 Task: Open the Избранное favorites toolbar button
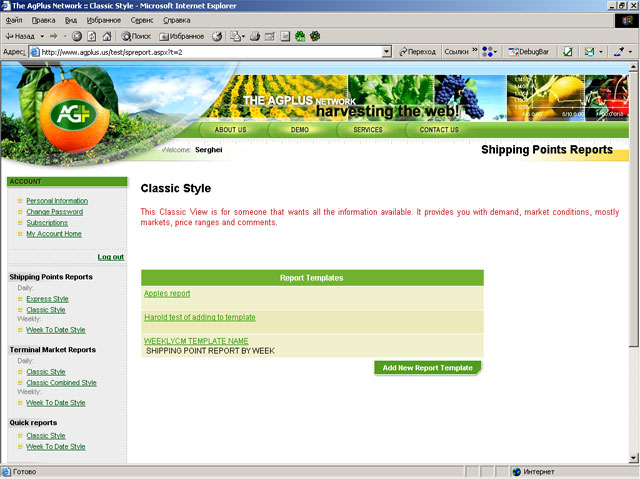[182, 36]
